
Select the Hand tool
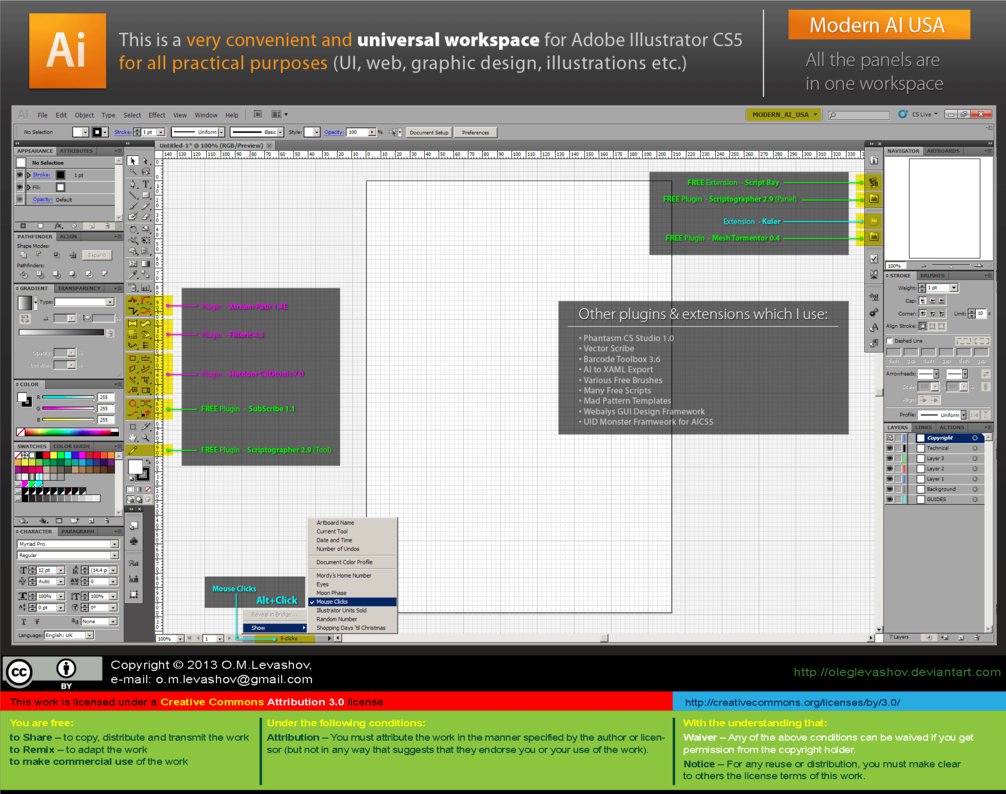point(132,437)
